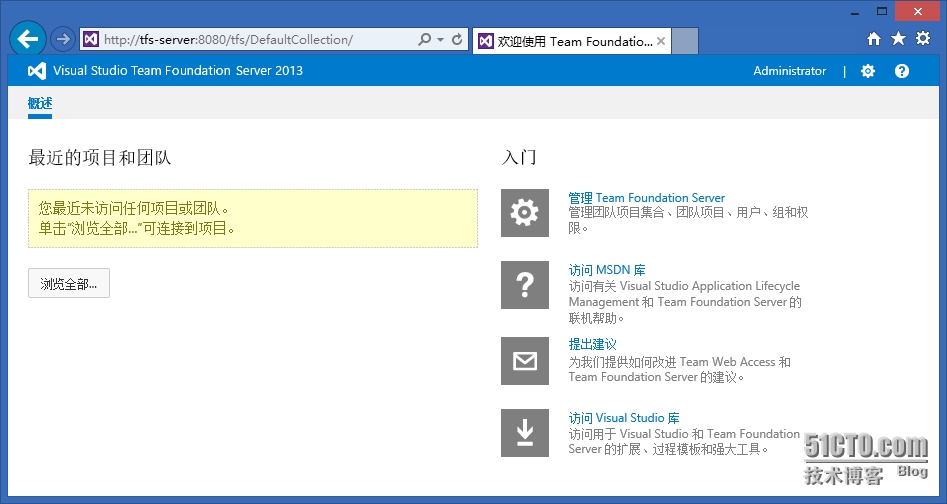
Task: Minimize the browser window
Action: pos(855,12)
